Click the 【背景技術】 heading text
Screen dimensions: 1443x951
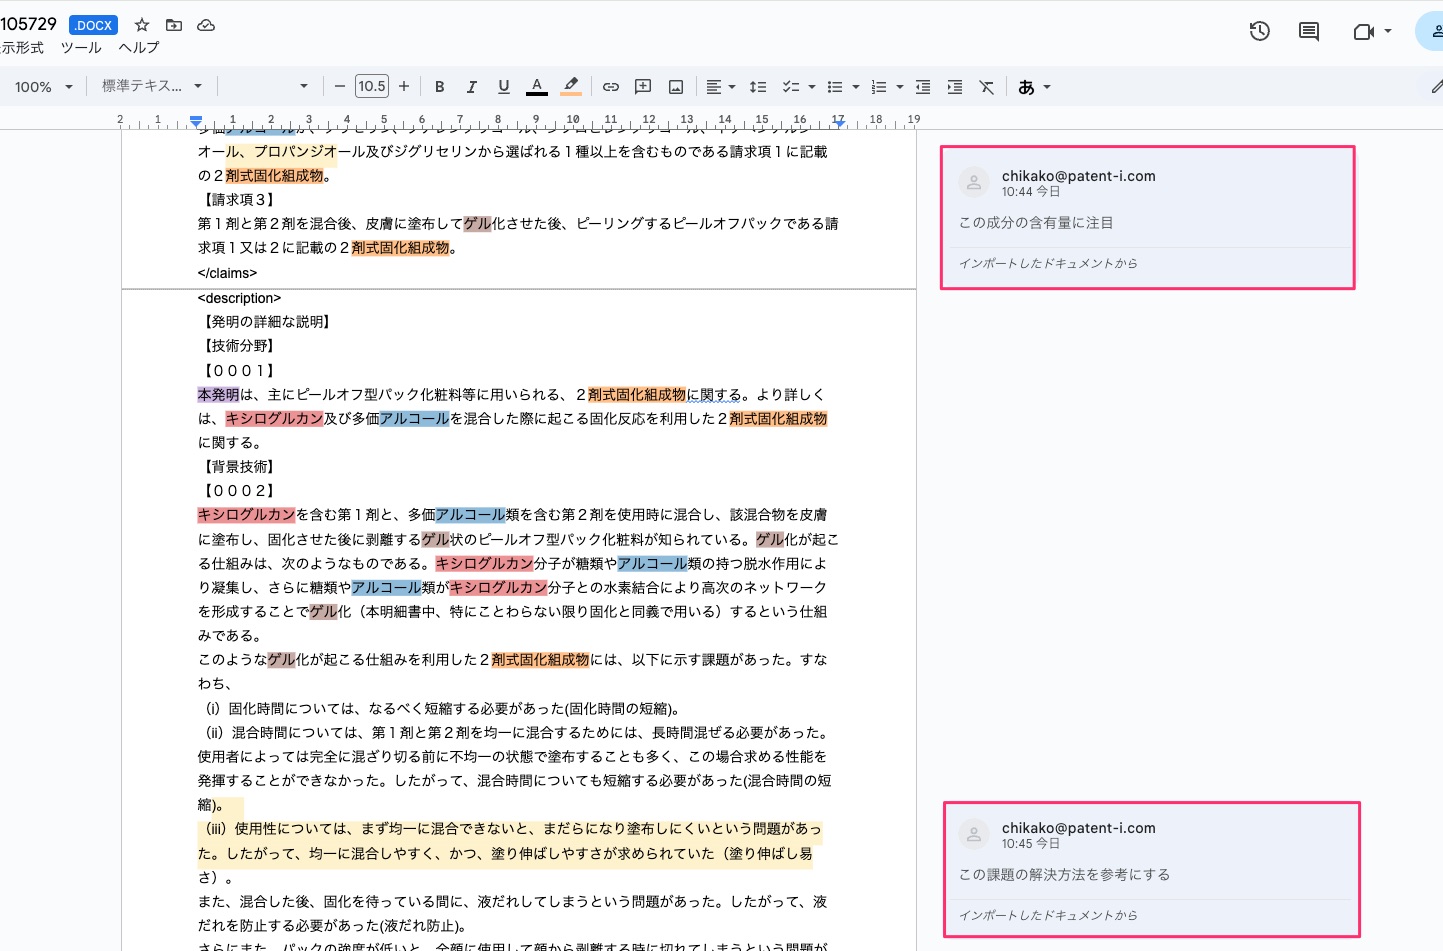239,466
